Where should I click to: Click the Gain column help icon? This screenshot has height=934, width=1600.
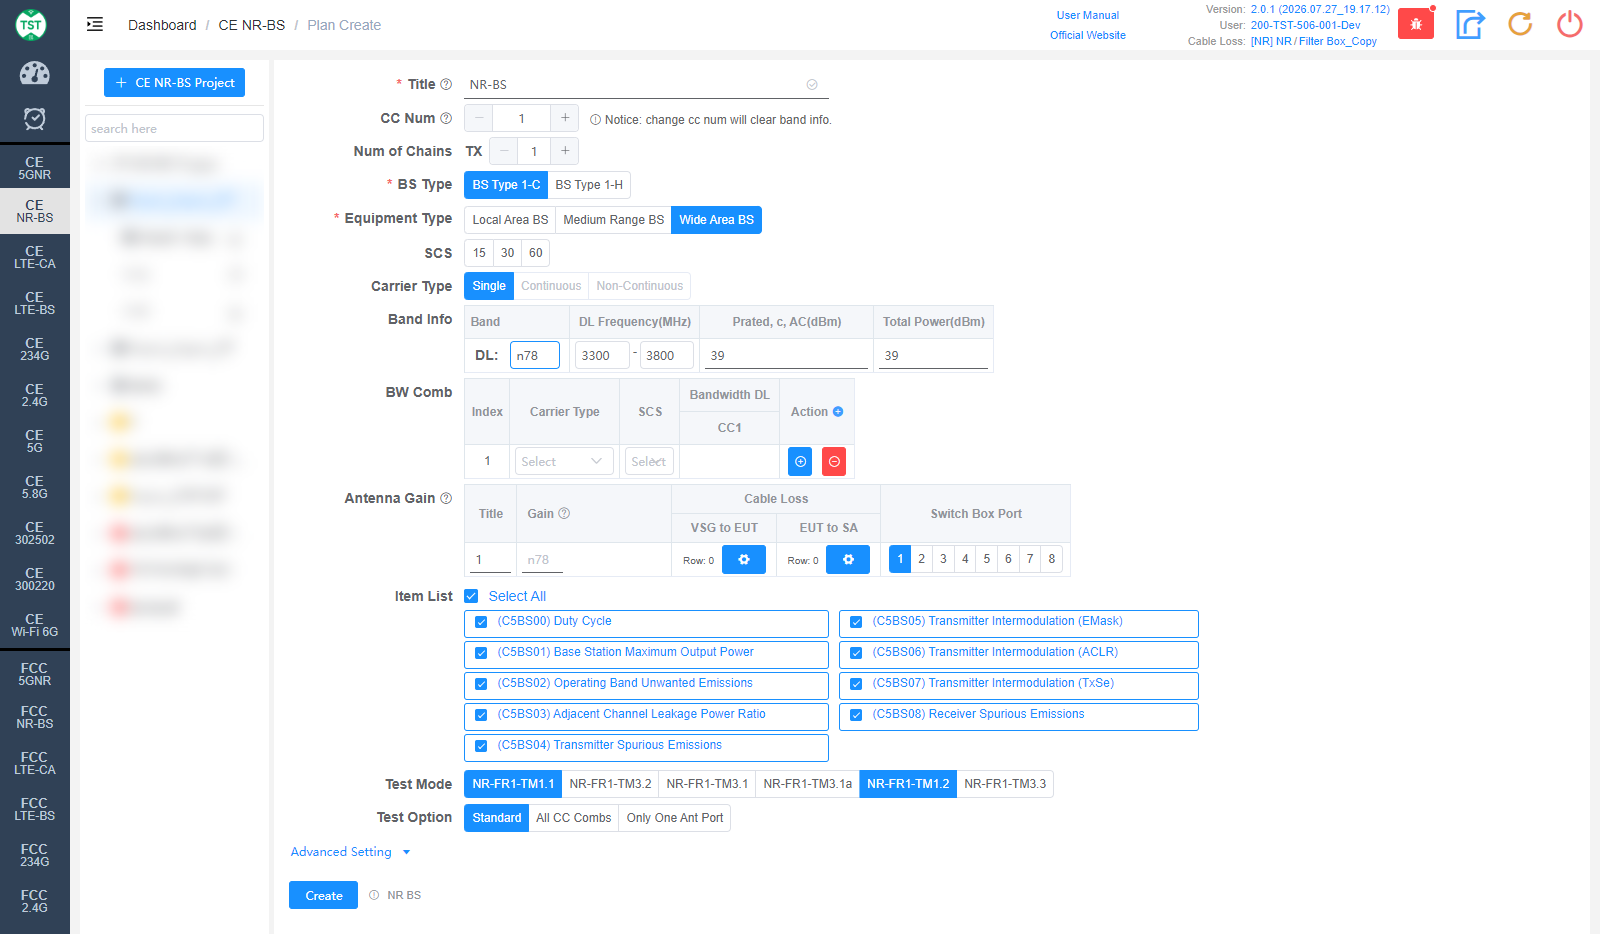tap(564, 513)
